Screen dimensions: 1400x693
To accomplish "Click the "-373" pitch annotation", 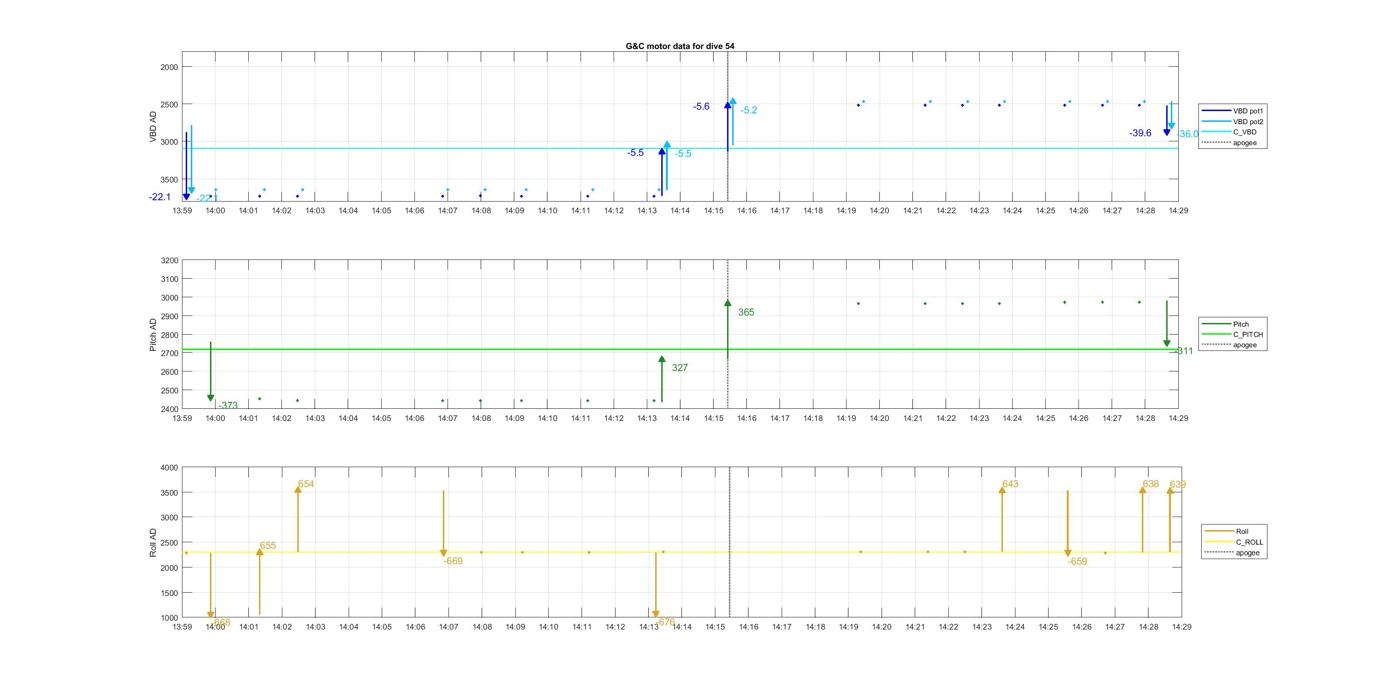I will (x=228, y=405).
